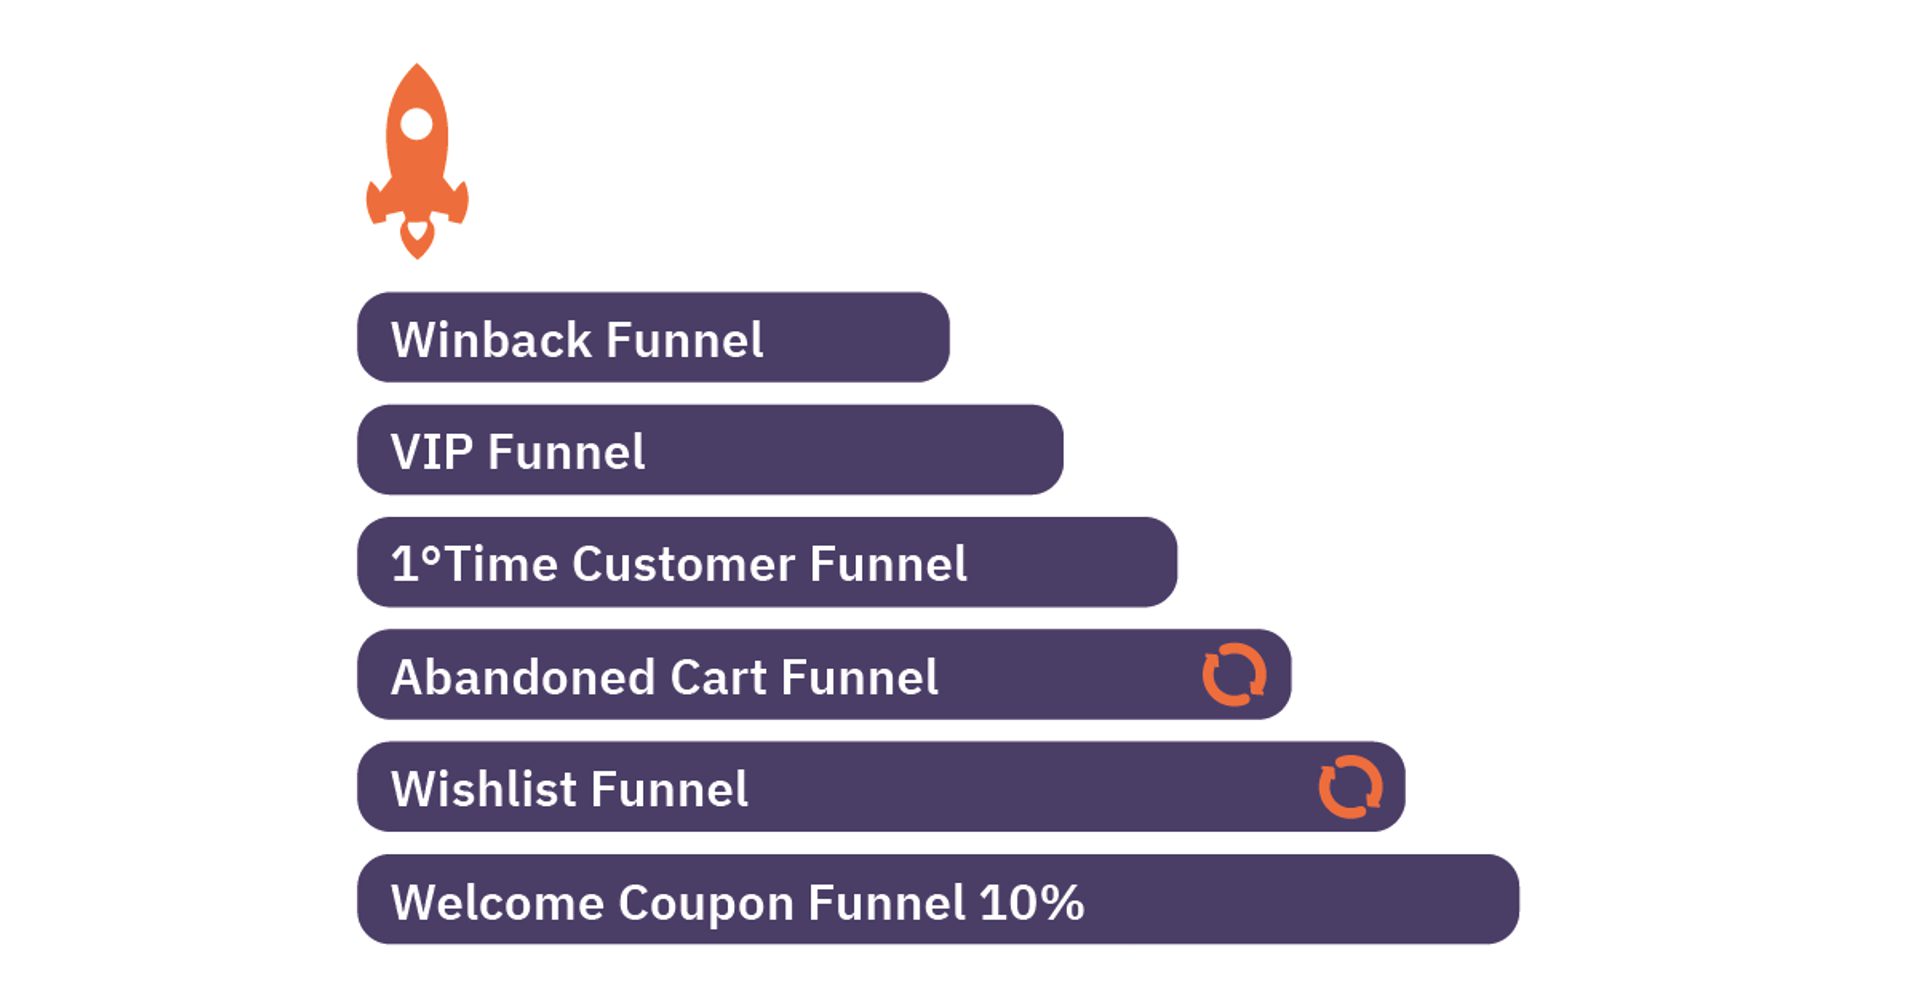Click the word "Coupon" in the bottom bar
Viewport: 1920px width, 1006px height.
click(706, 903)
